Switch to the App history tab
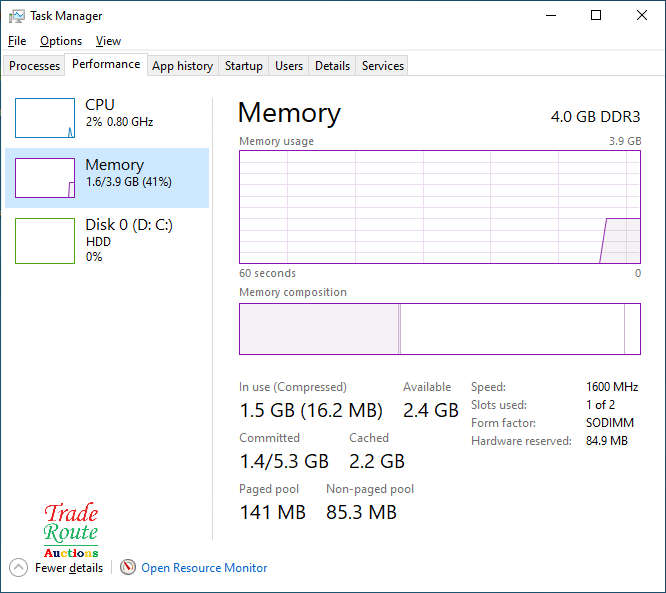666x593 pixels. click(x=183, y=66)
